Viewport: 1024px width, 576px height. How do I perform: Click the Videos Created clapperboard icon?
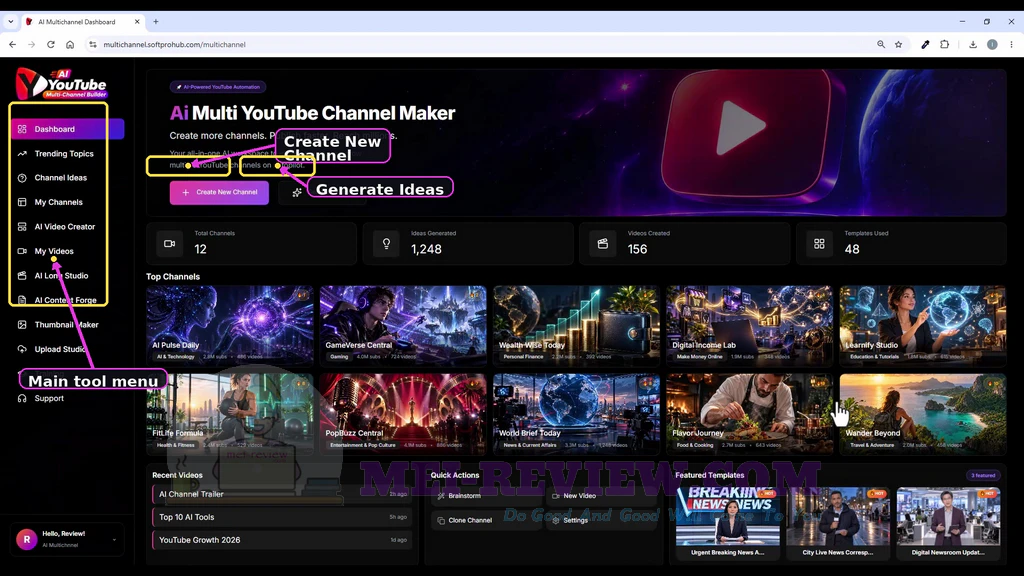coord(603,244)
